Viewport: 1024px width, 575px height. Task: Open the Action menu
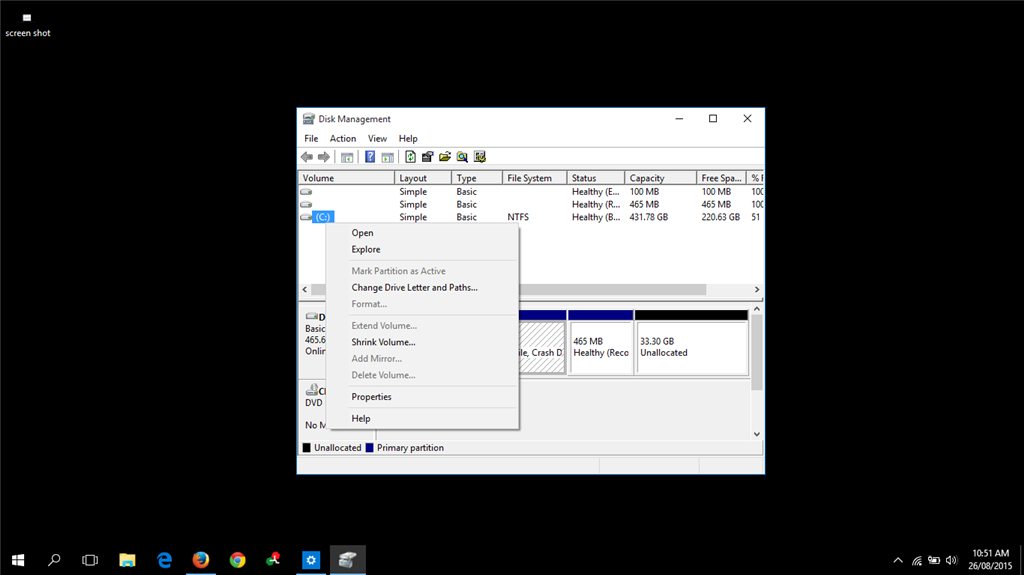343,139
